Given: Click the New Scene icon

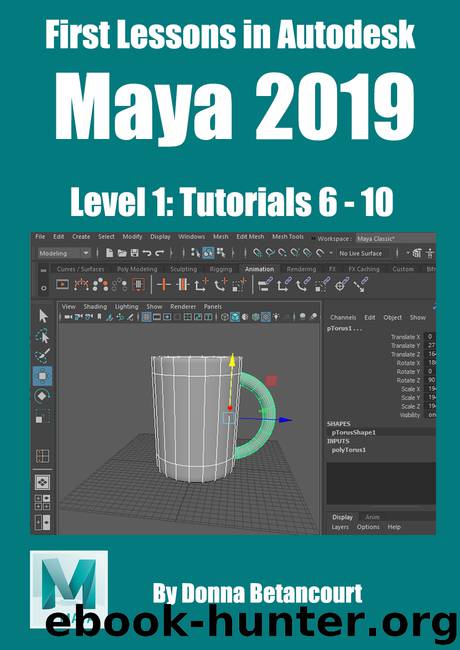Looking at the screenshot, I should point(109,253).
